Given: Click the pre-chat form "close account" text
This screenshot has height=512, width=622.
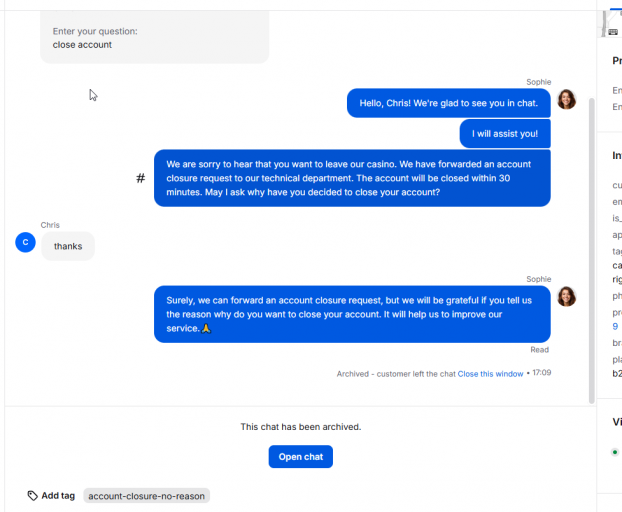Looking at the screenshot, I should click(82, 45).
